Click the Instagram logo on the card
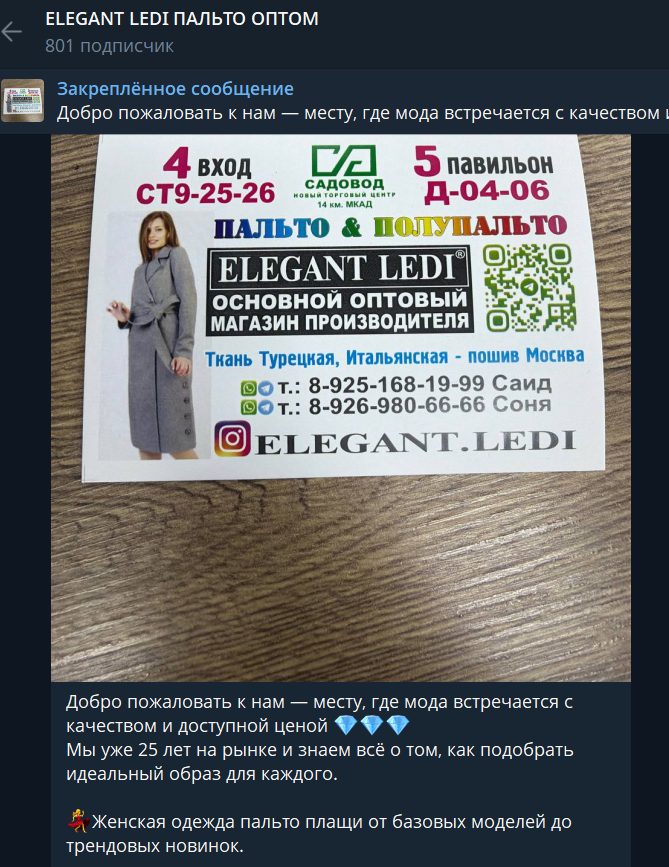The height and width of the screenshot is (867, 669). [x=232, y=438]
